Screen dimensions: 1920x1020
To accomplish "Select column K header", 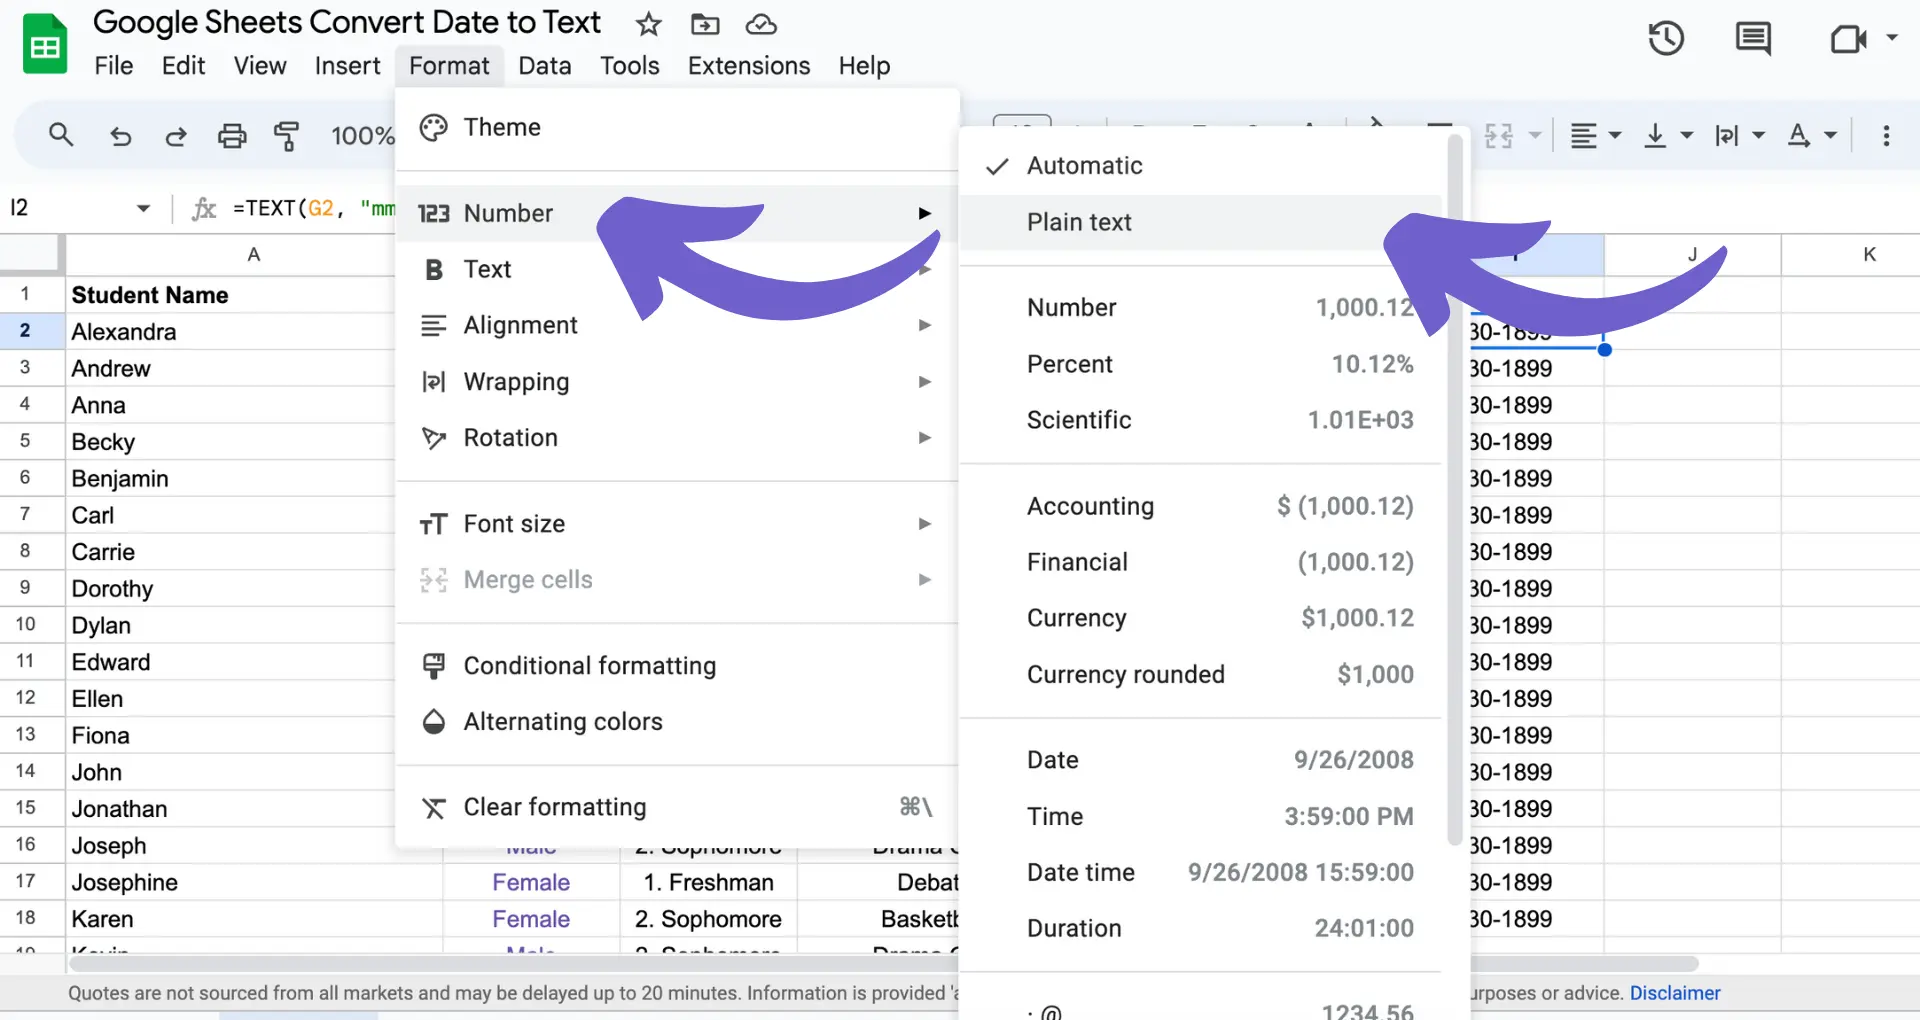I will tap(1869, 254).
